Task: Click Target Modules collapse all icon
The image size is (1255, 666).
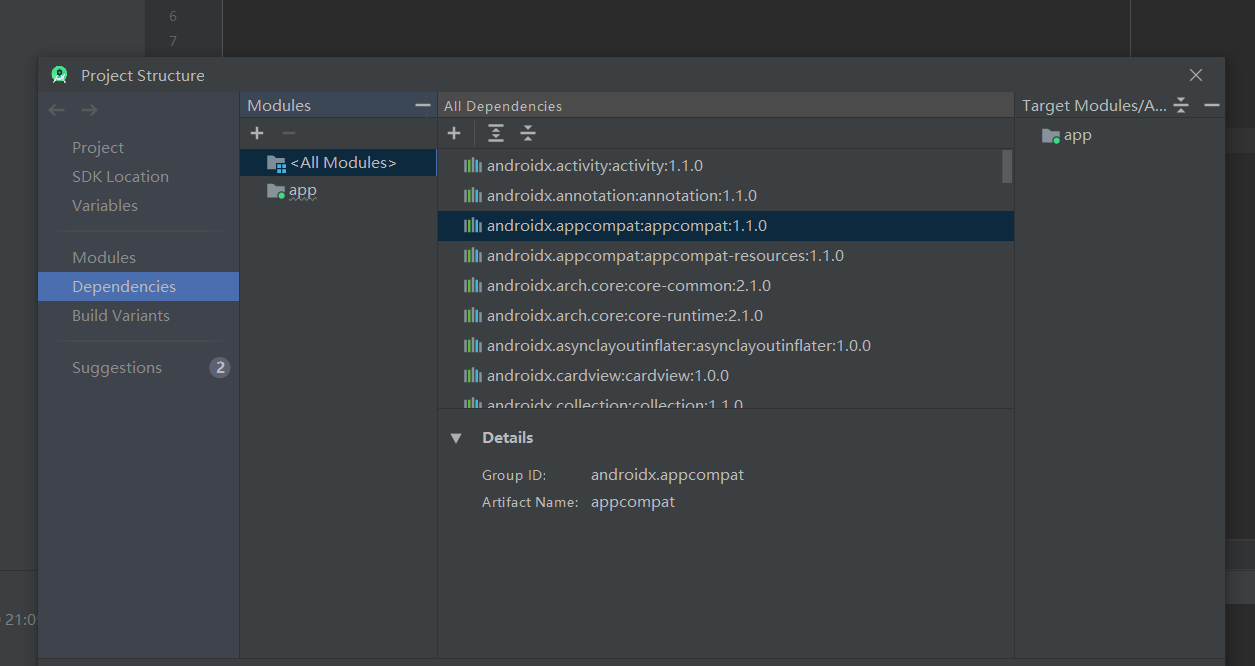Action: (1181, 105)
